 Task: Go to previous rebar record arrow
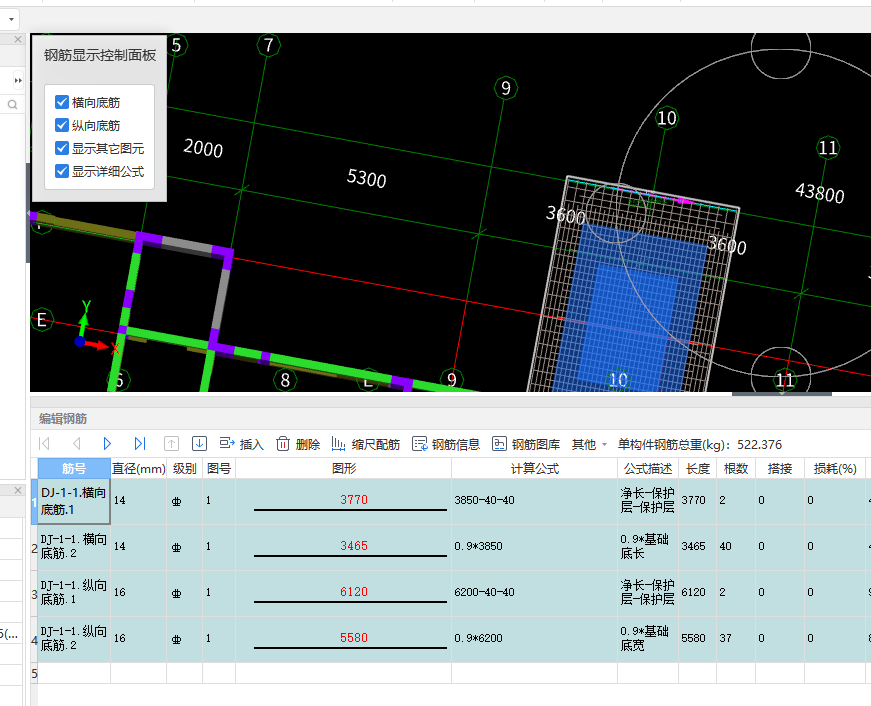click(x=77, y=443)
